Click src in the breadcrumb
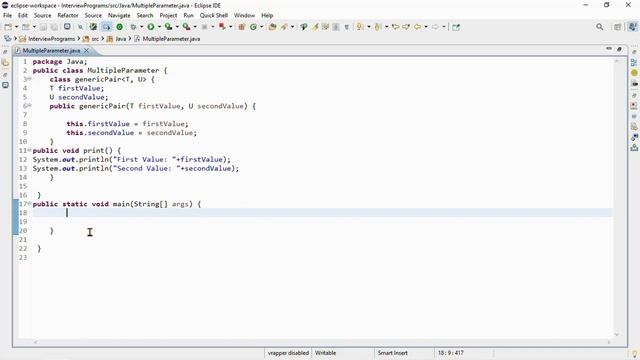Image resolution: width=640 pixels, height=360 pixels. [95, 39]
